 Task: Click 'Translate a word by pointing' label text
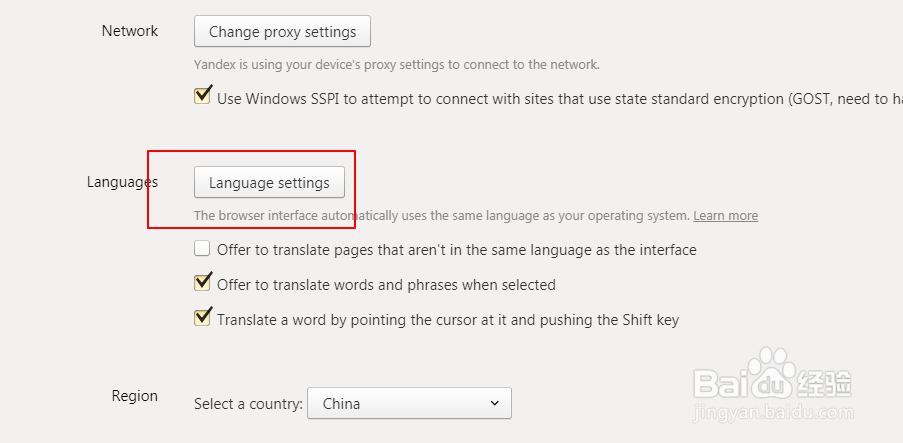coord(448,320)
